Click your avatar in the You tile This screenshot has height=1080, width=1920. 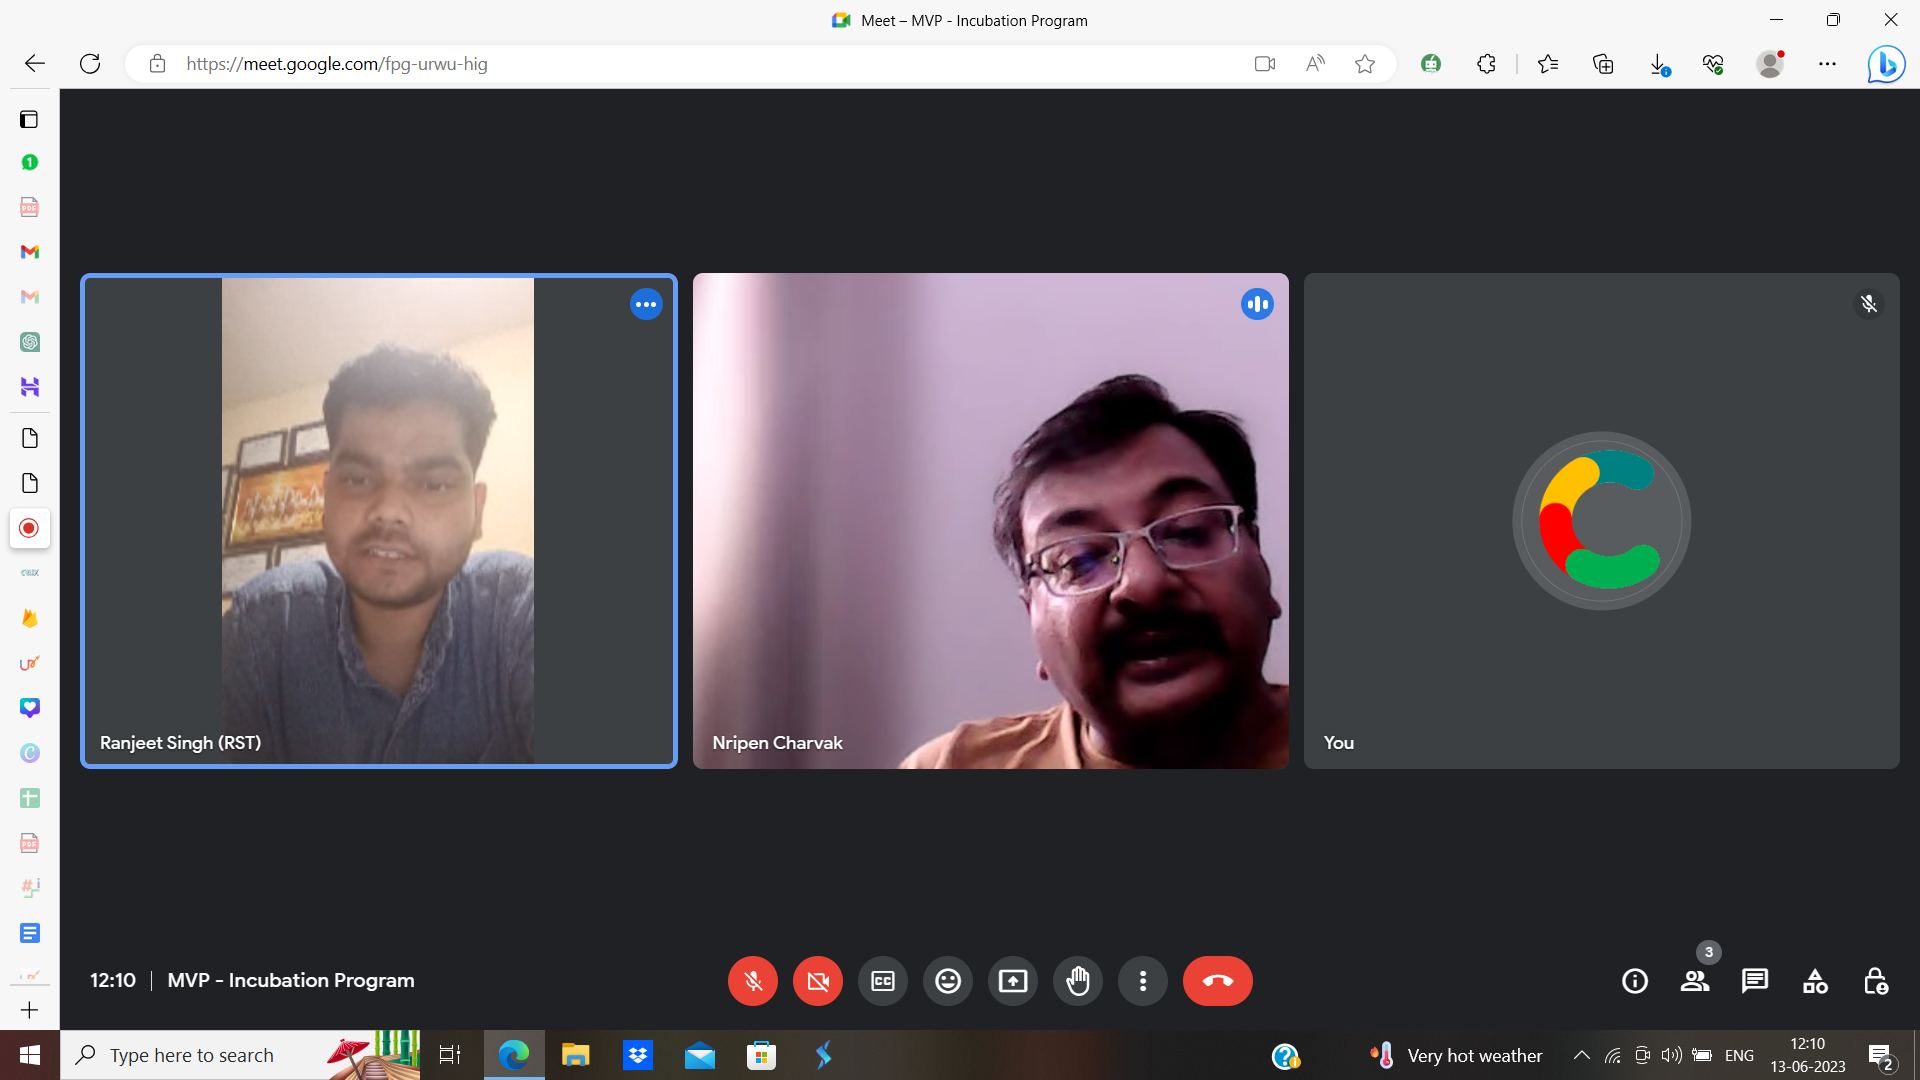(1601, 520)
